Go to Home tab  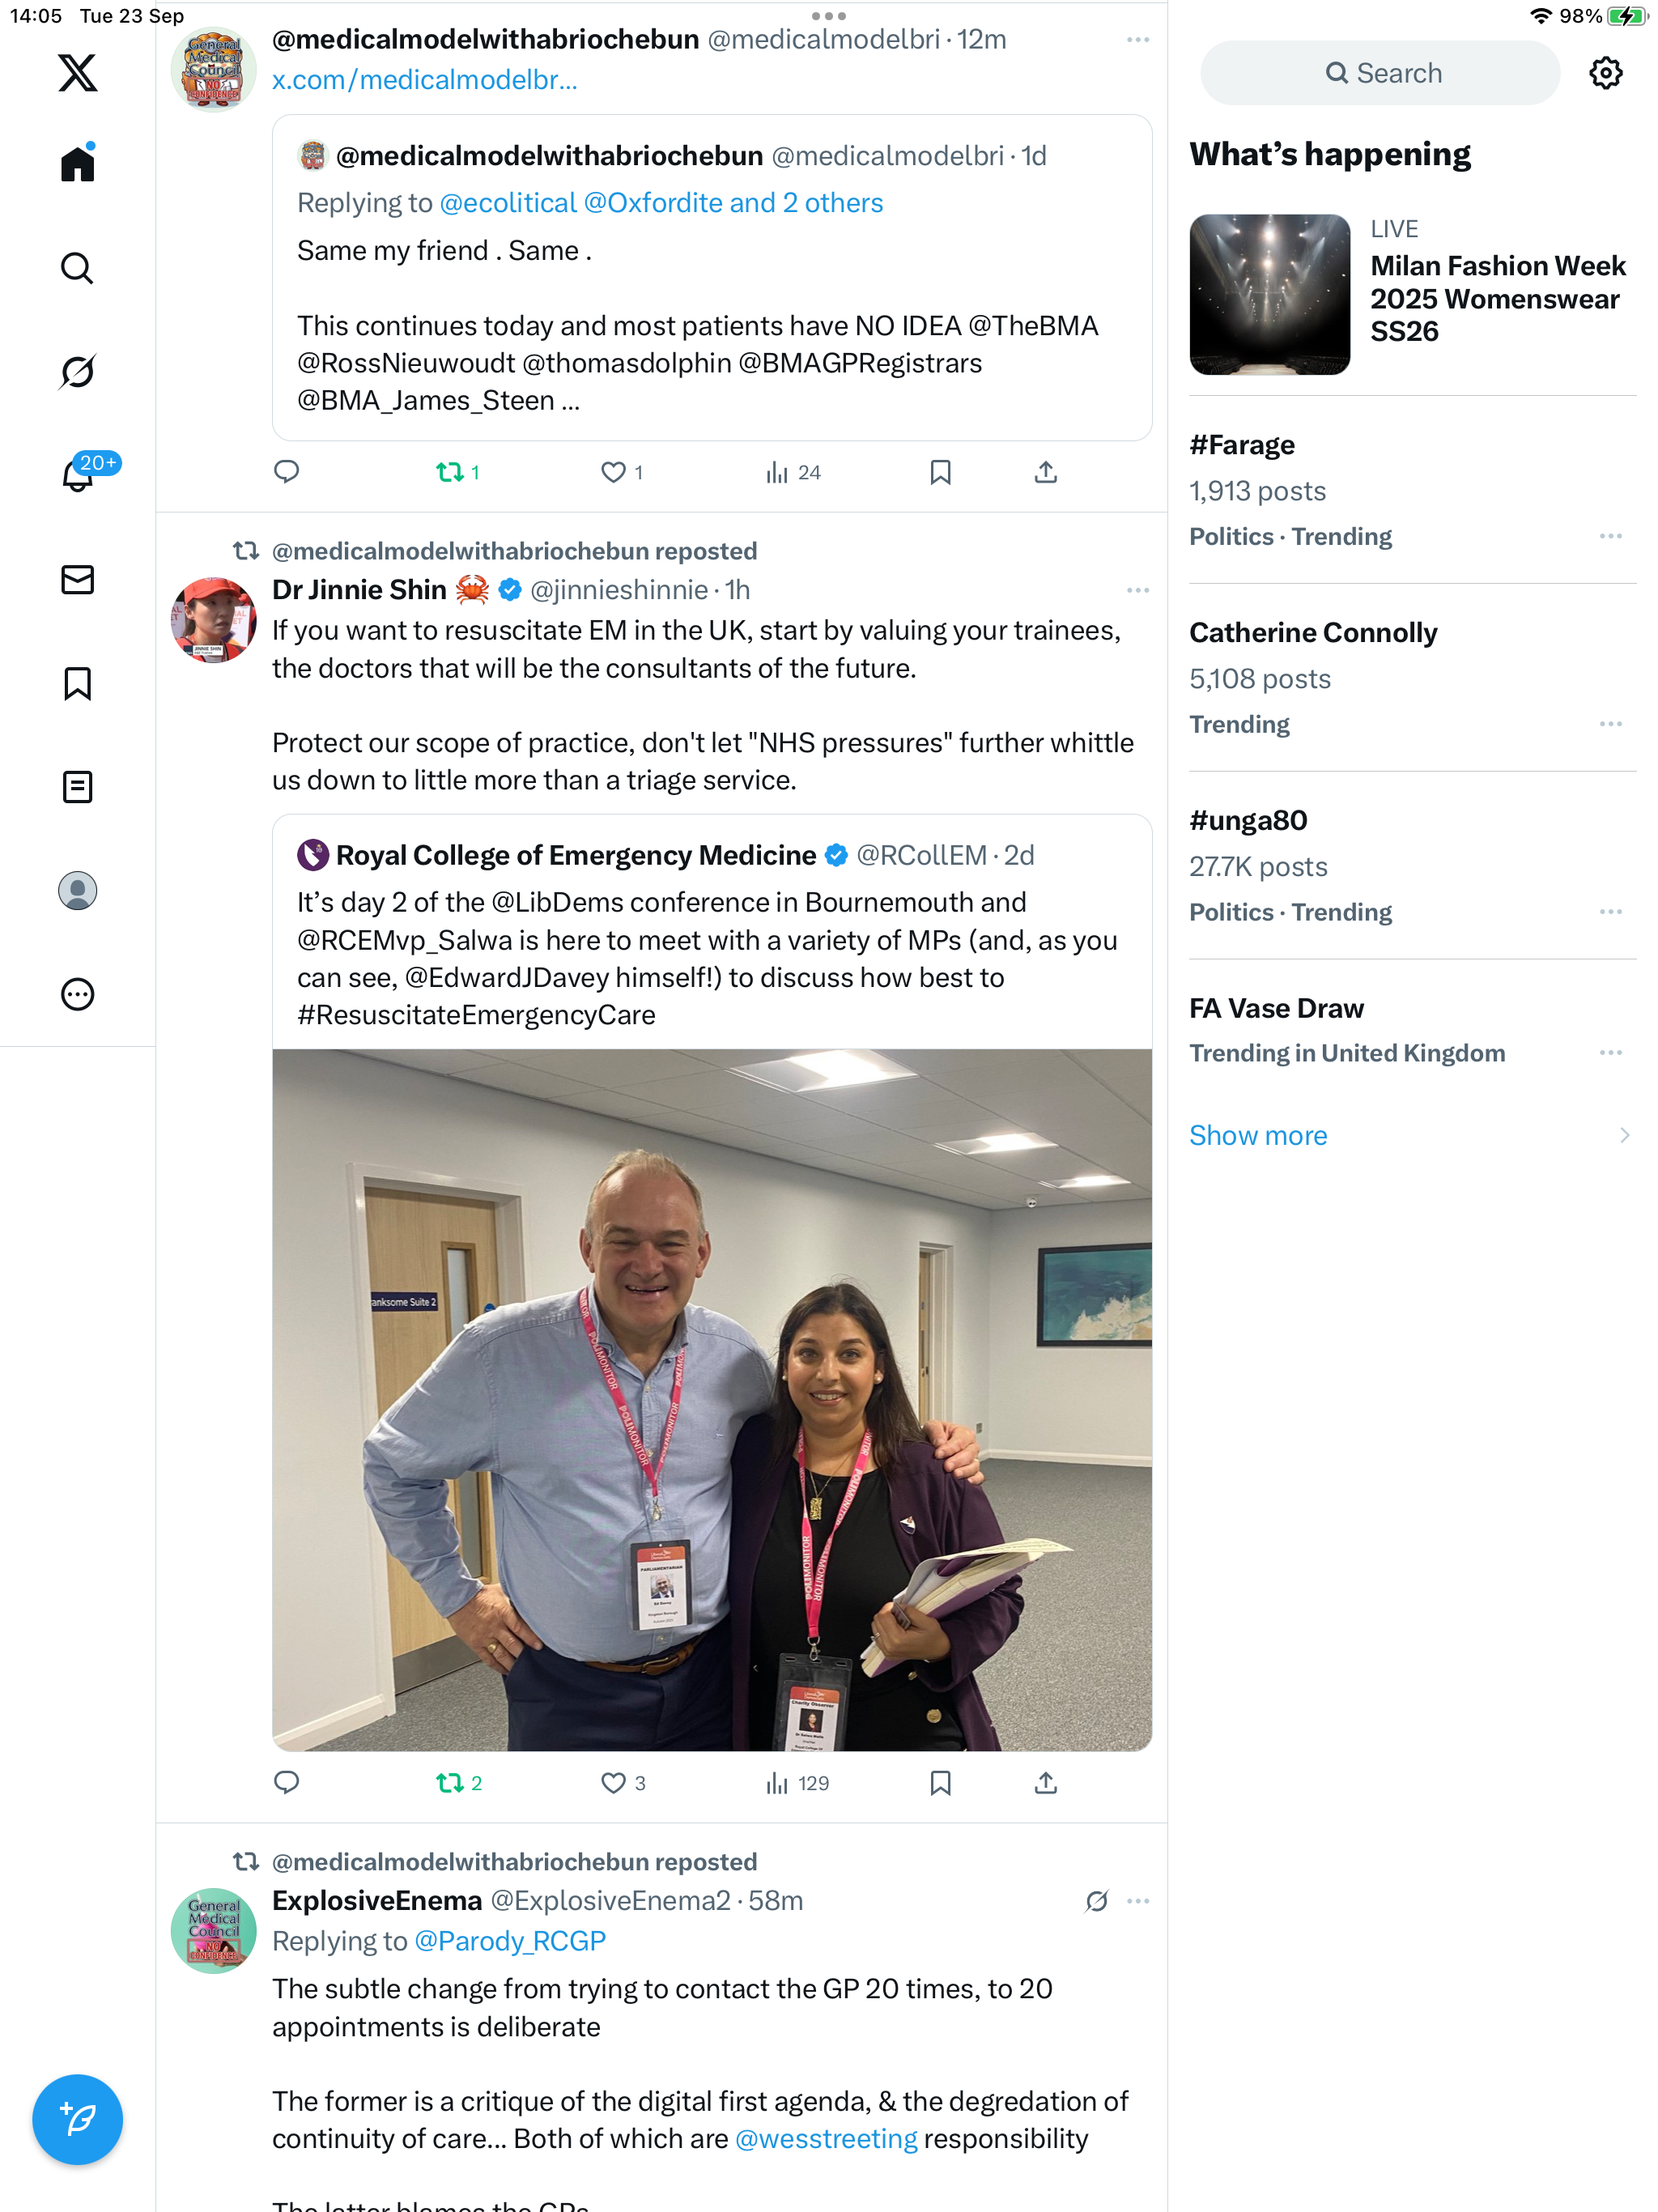point(77,163)
